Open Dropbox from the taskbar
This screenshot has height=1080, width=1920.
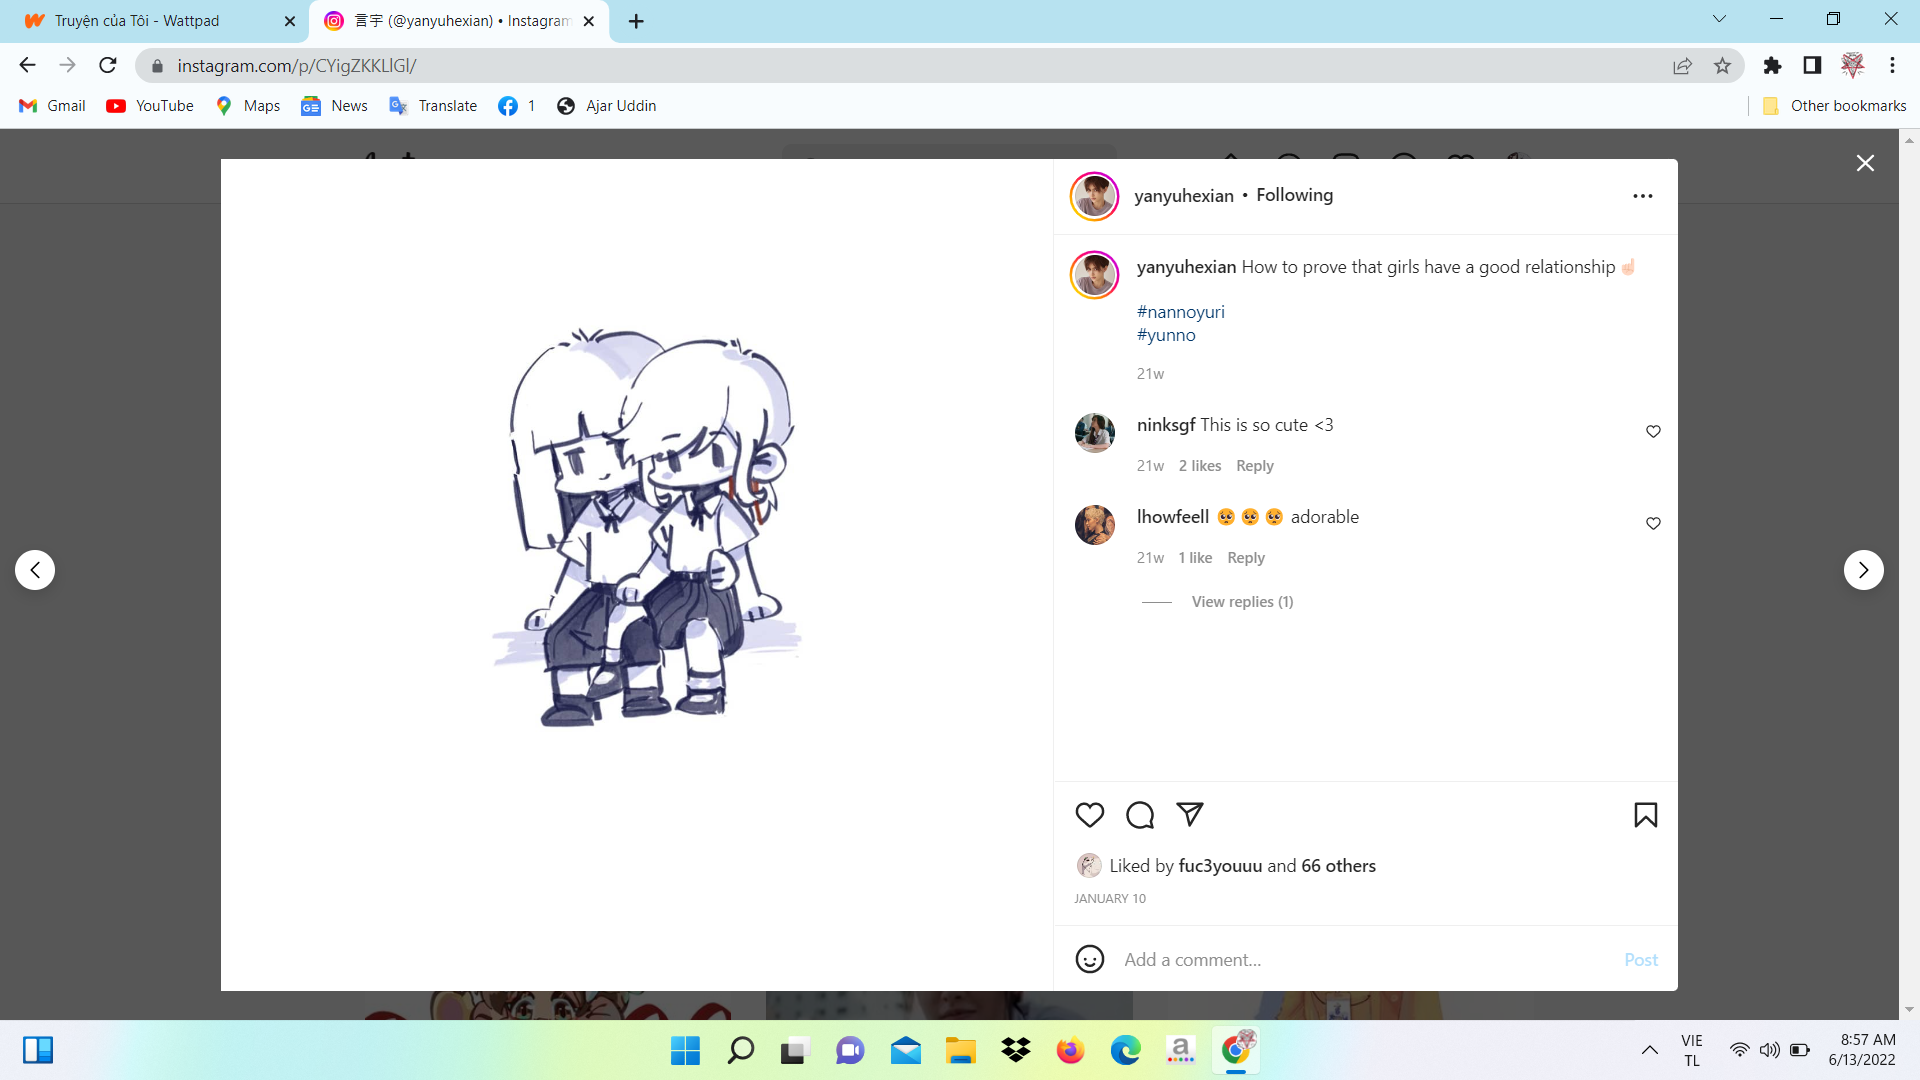click(x=1015, y=1050)
